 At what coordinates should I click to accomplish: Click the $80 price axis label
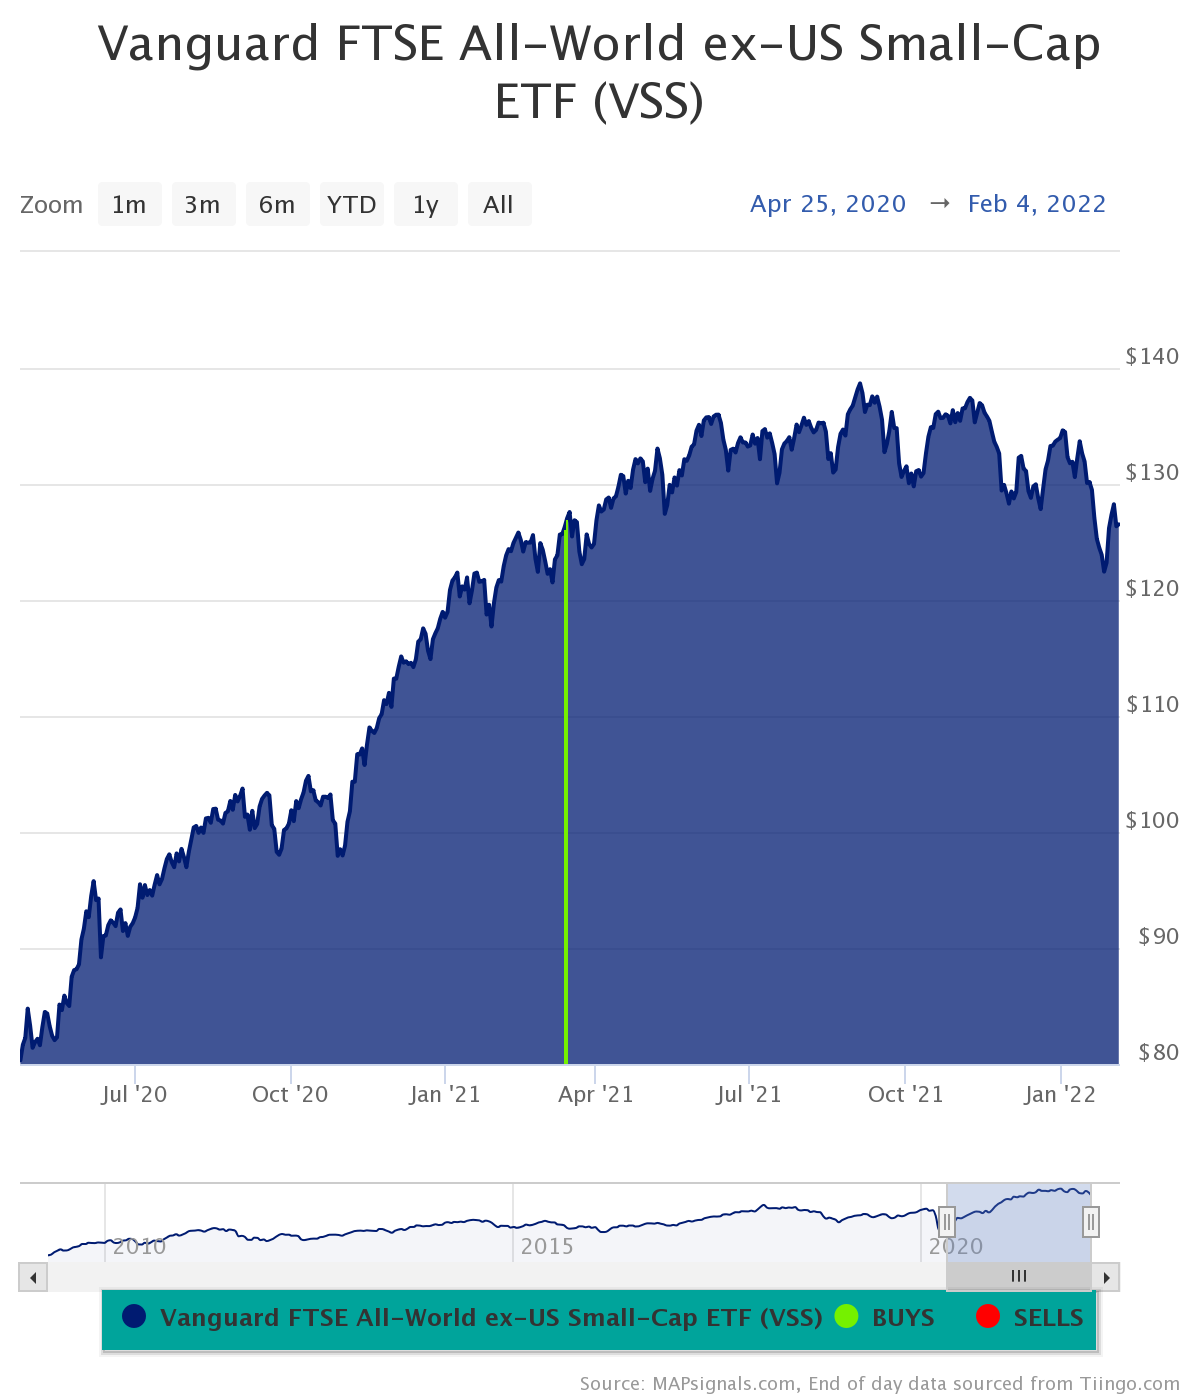coord(1159,1052)
